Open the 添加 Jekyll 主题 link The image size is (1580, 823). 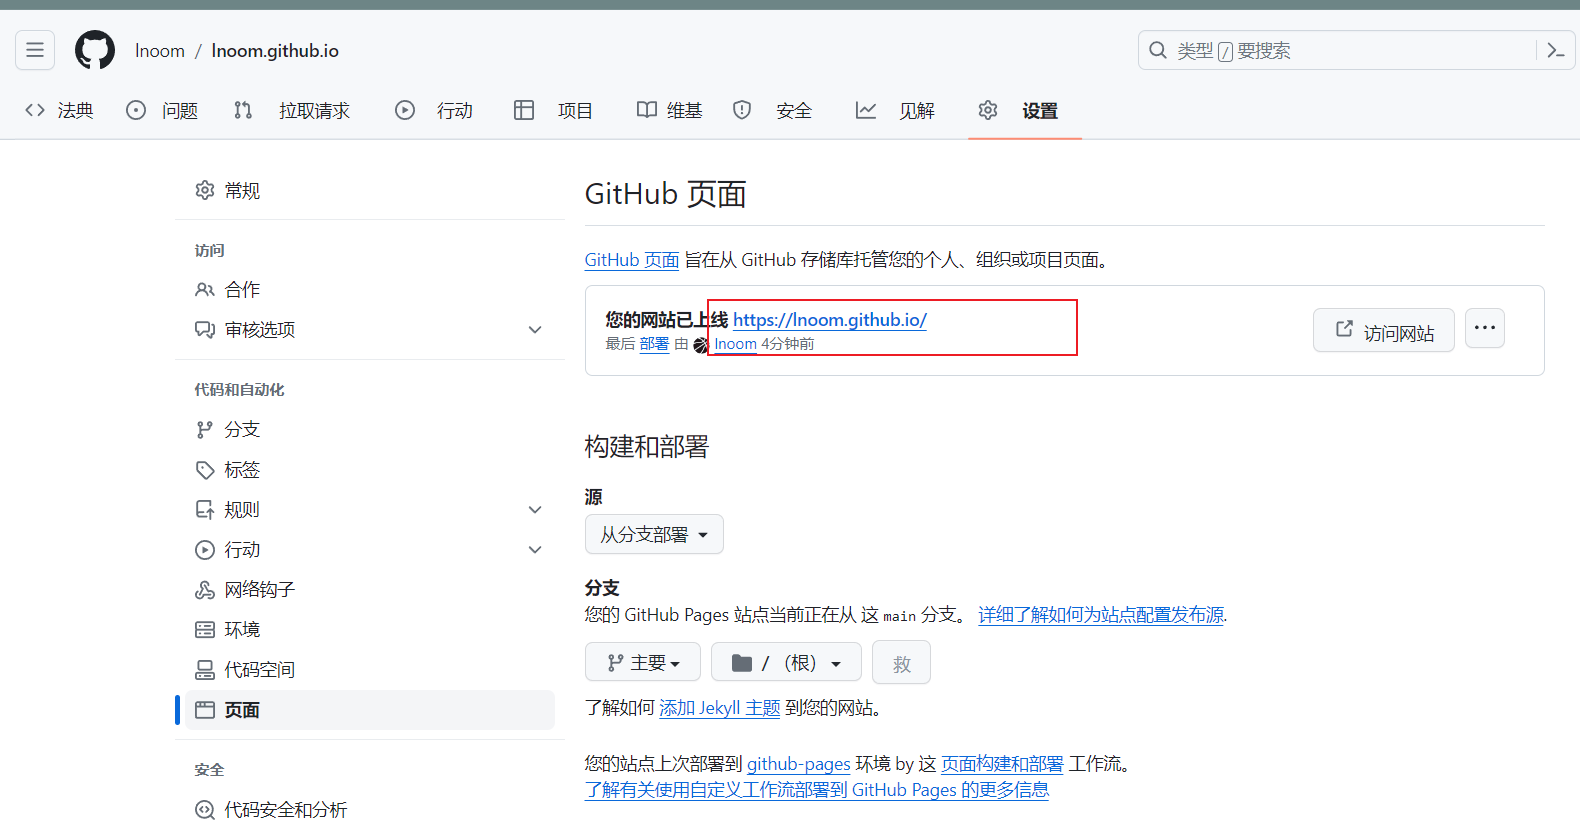coord(720,708)
